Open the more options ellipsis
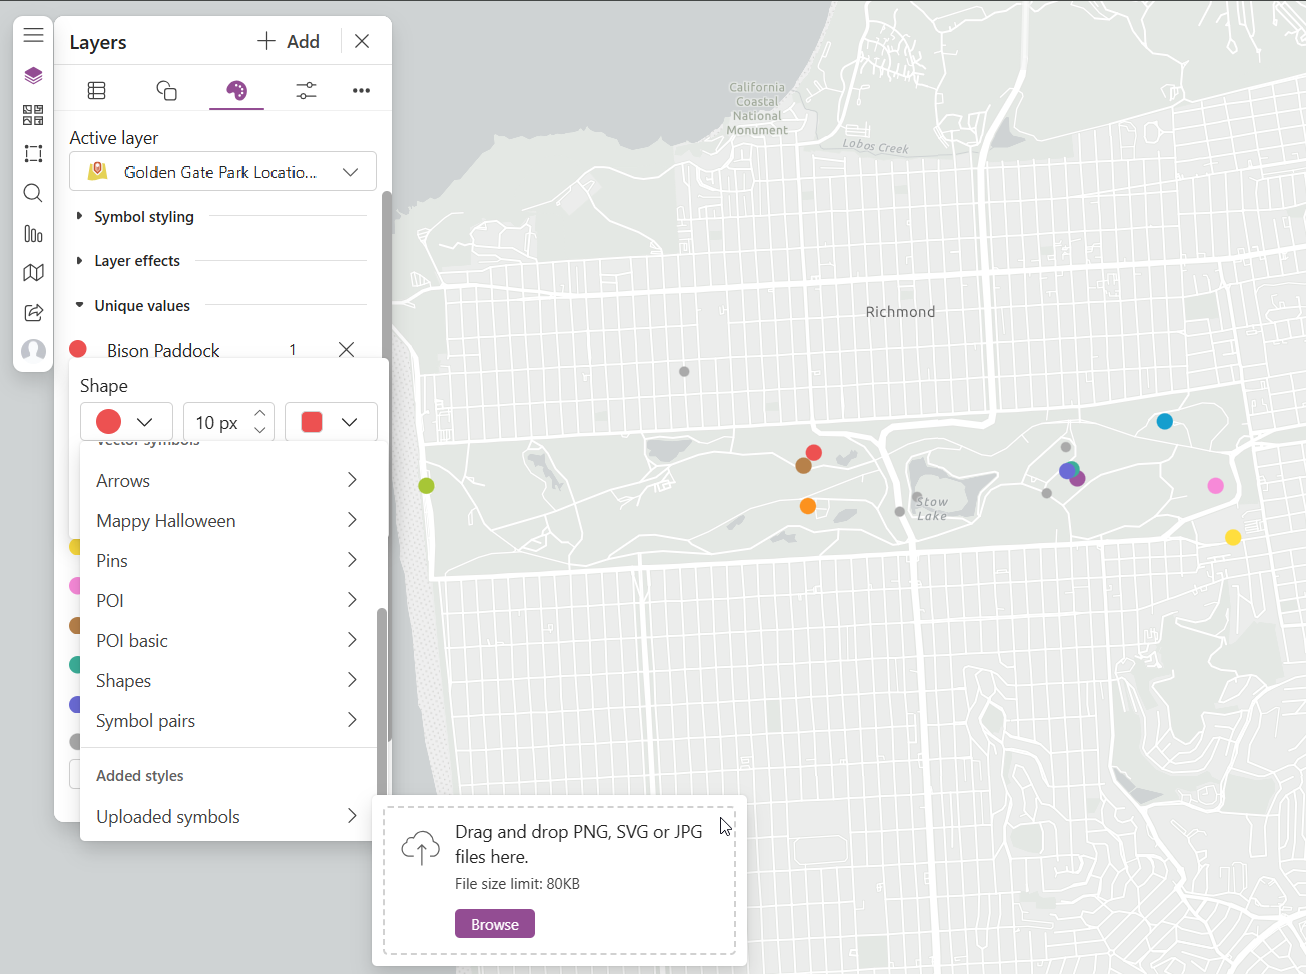The width and height of the screenshot is (1306, 974). coord(361,90)
